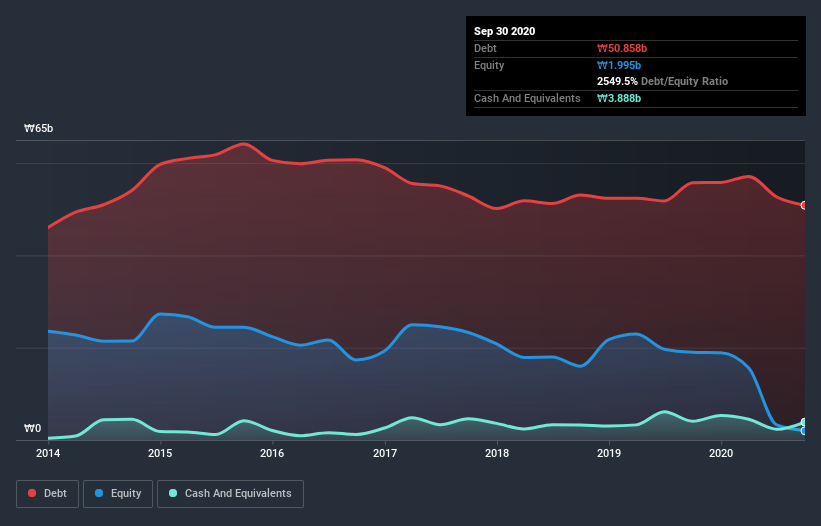Toggle the Debt series legend button

click(x=47, y=494)
